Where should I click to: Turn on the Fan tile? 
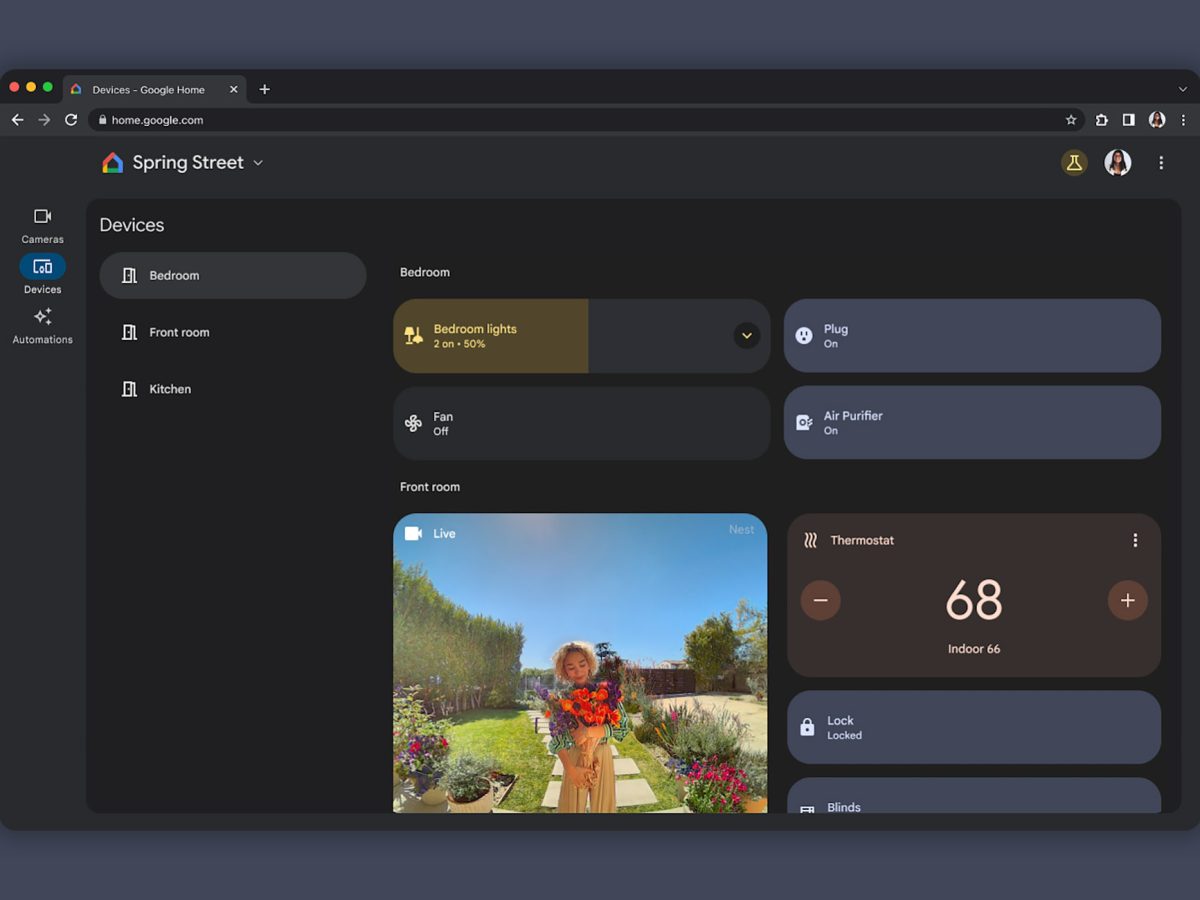[x=581, y=423]
